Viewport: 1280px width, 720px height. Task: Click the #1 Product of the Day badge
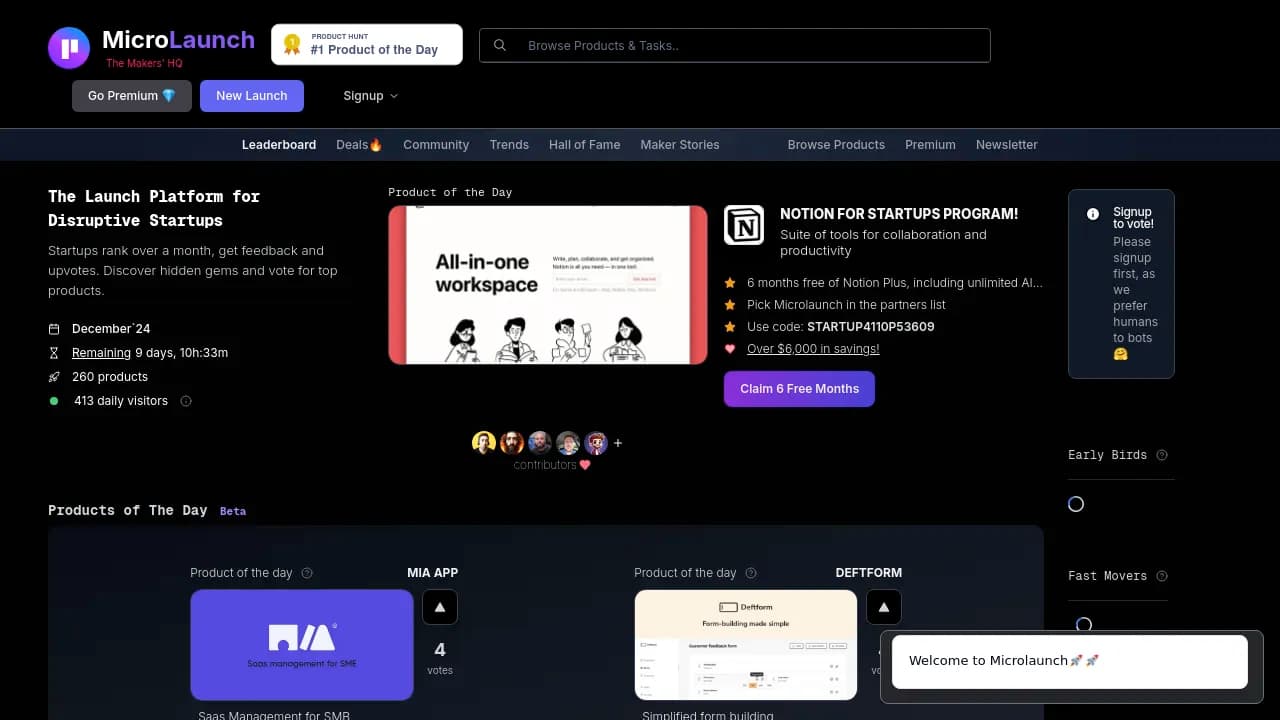(x=367, y=45)
